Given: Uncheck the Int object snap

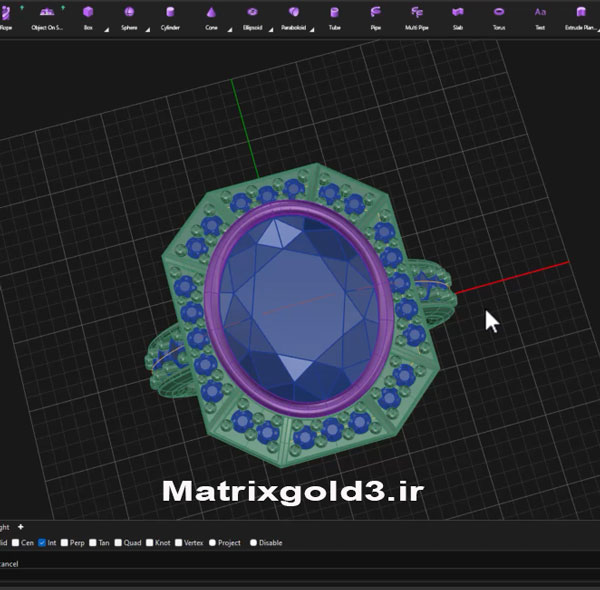Looking at the screenshot, I should tap(42, 543).
